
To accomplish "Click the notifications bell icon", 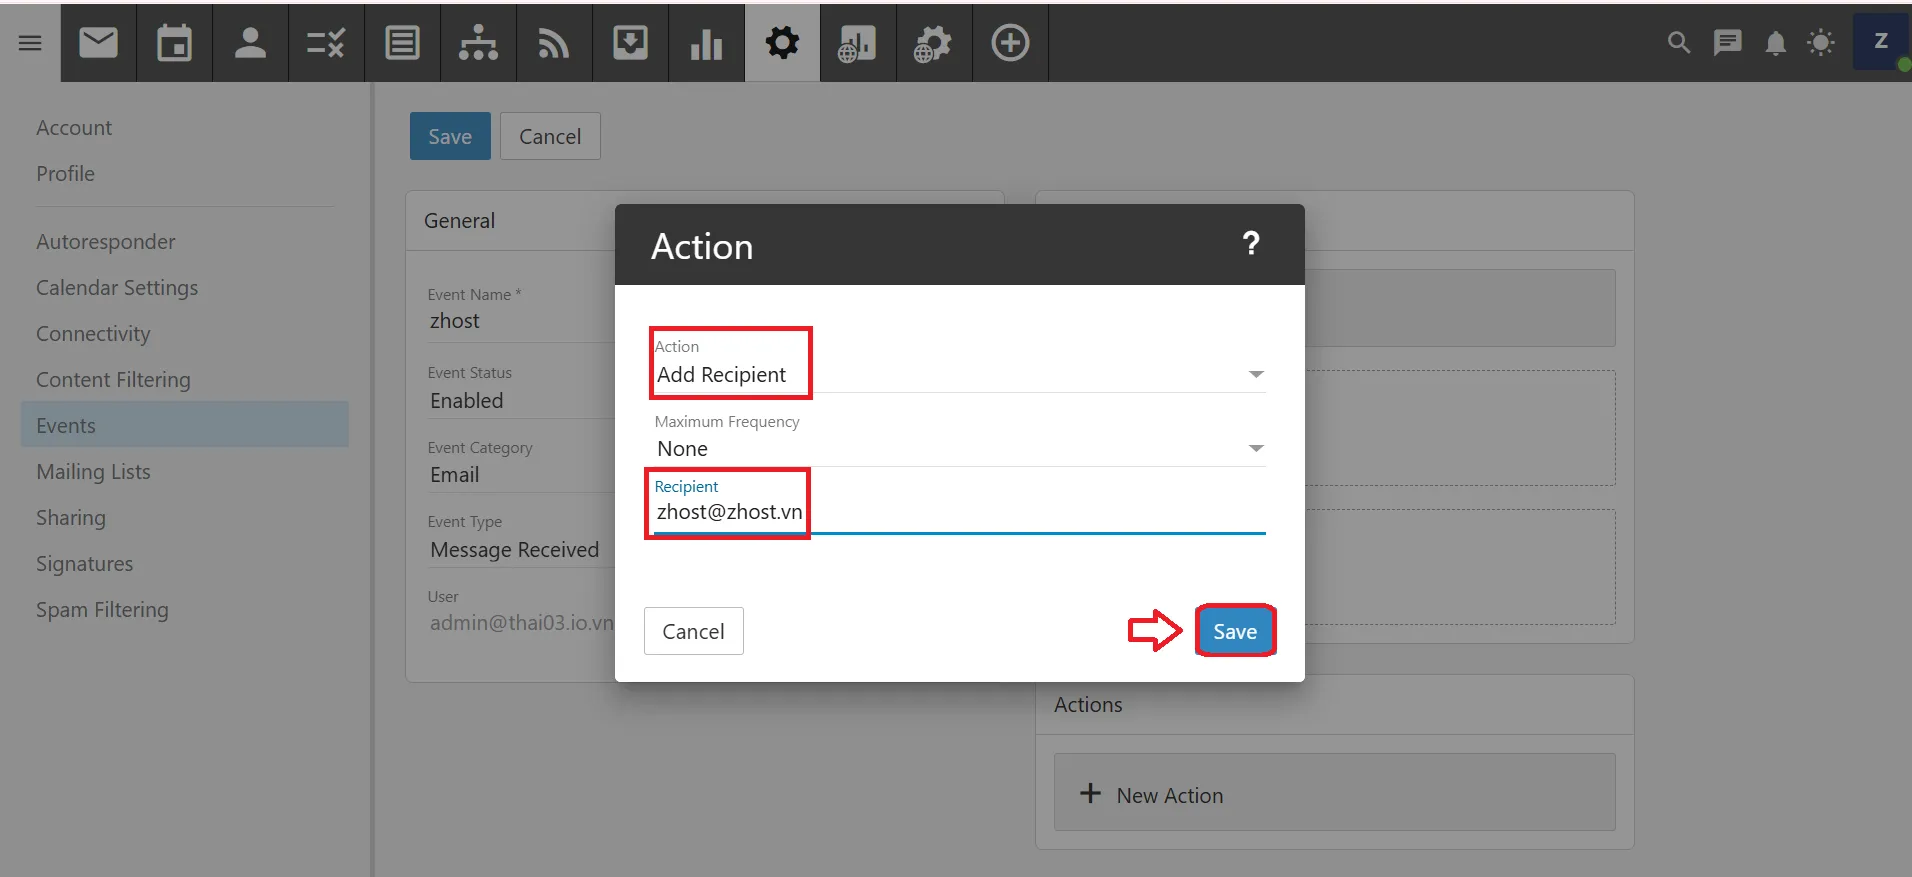I will coord(1775,43).
